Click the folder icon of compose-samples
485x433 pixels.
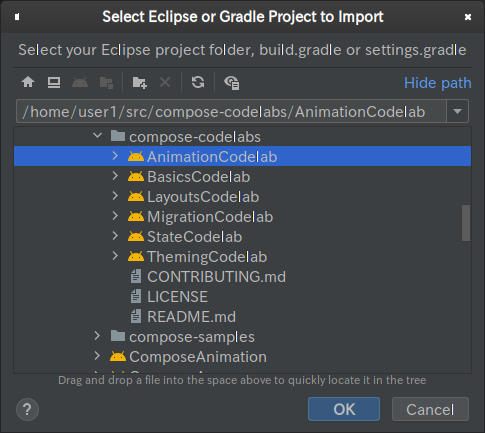click(x=118, y=336)
